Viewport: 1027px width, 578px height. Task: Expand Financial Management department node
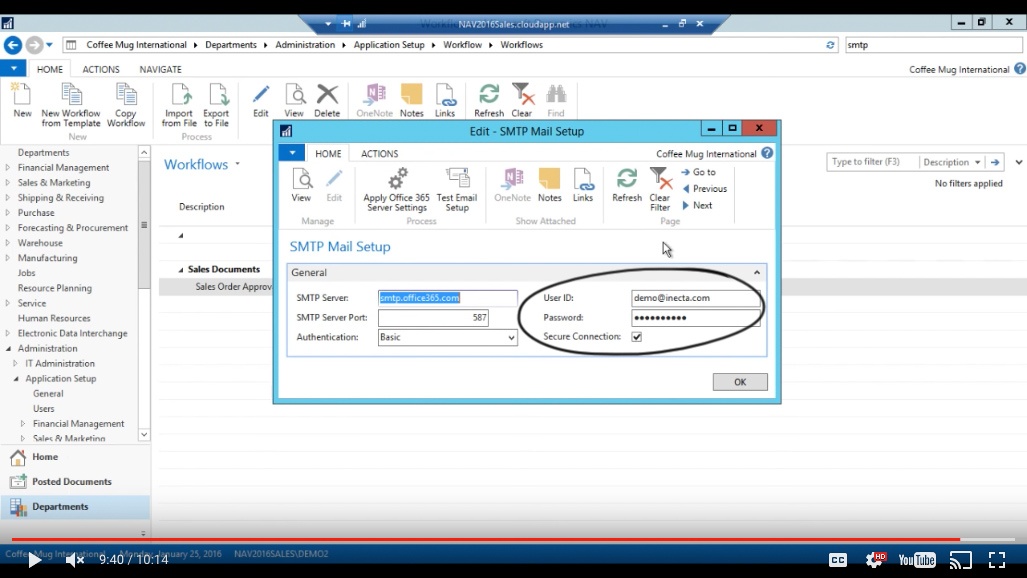click(x=8, y=168)
